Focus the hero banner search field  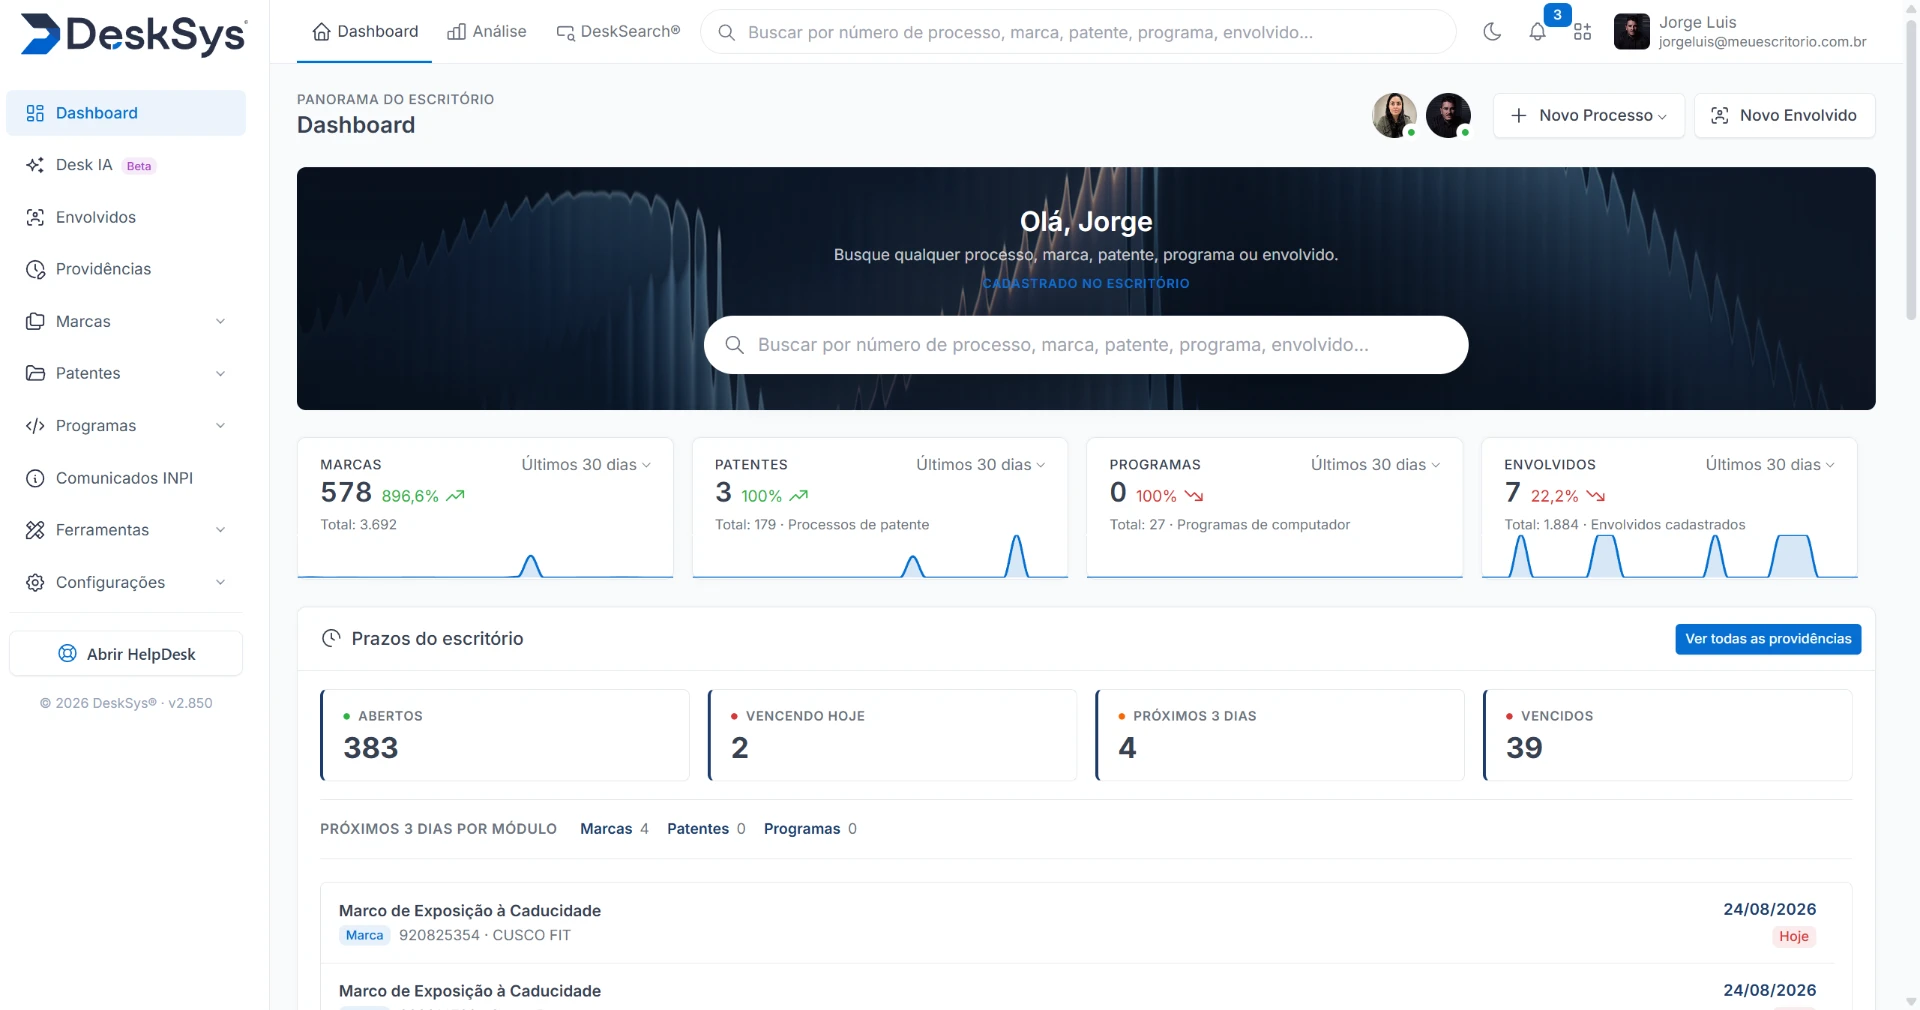click(x=1086, y=345)
